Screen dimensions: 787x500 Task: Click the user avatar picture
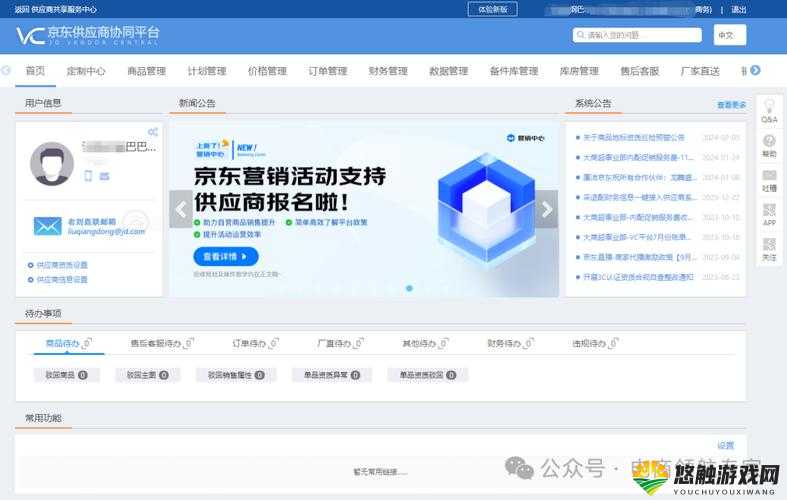point(52,164)
